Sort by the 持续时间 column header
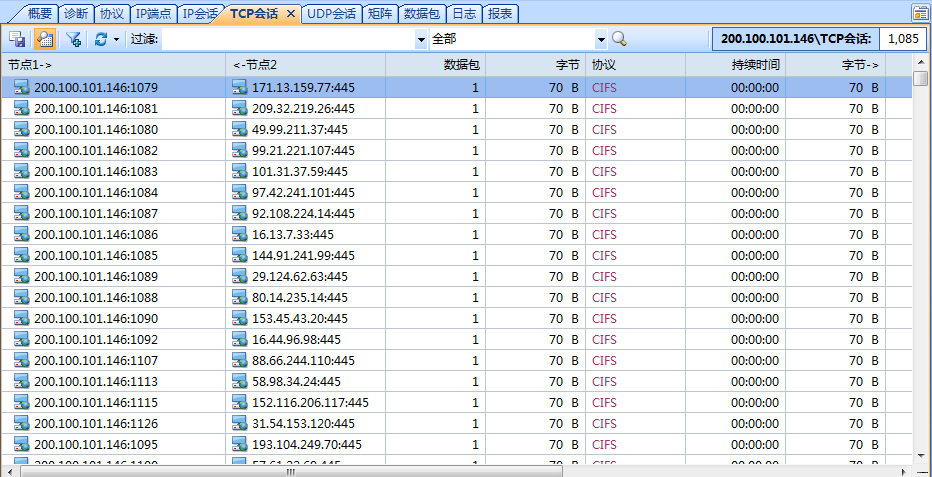Screen dimensions: 932x477 [735, 64]
